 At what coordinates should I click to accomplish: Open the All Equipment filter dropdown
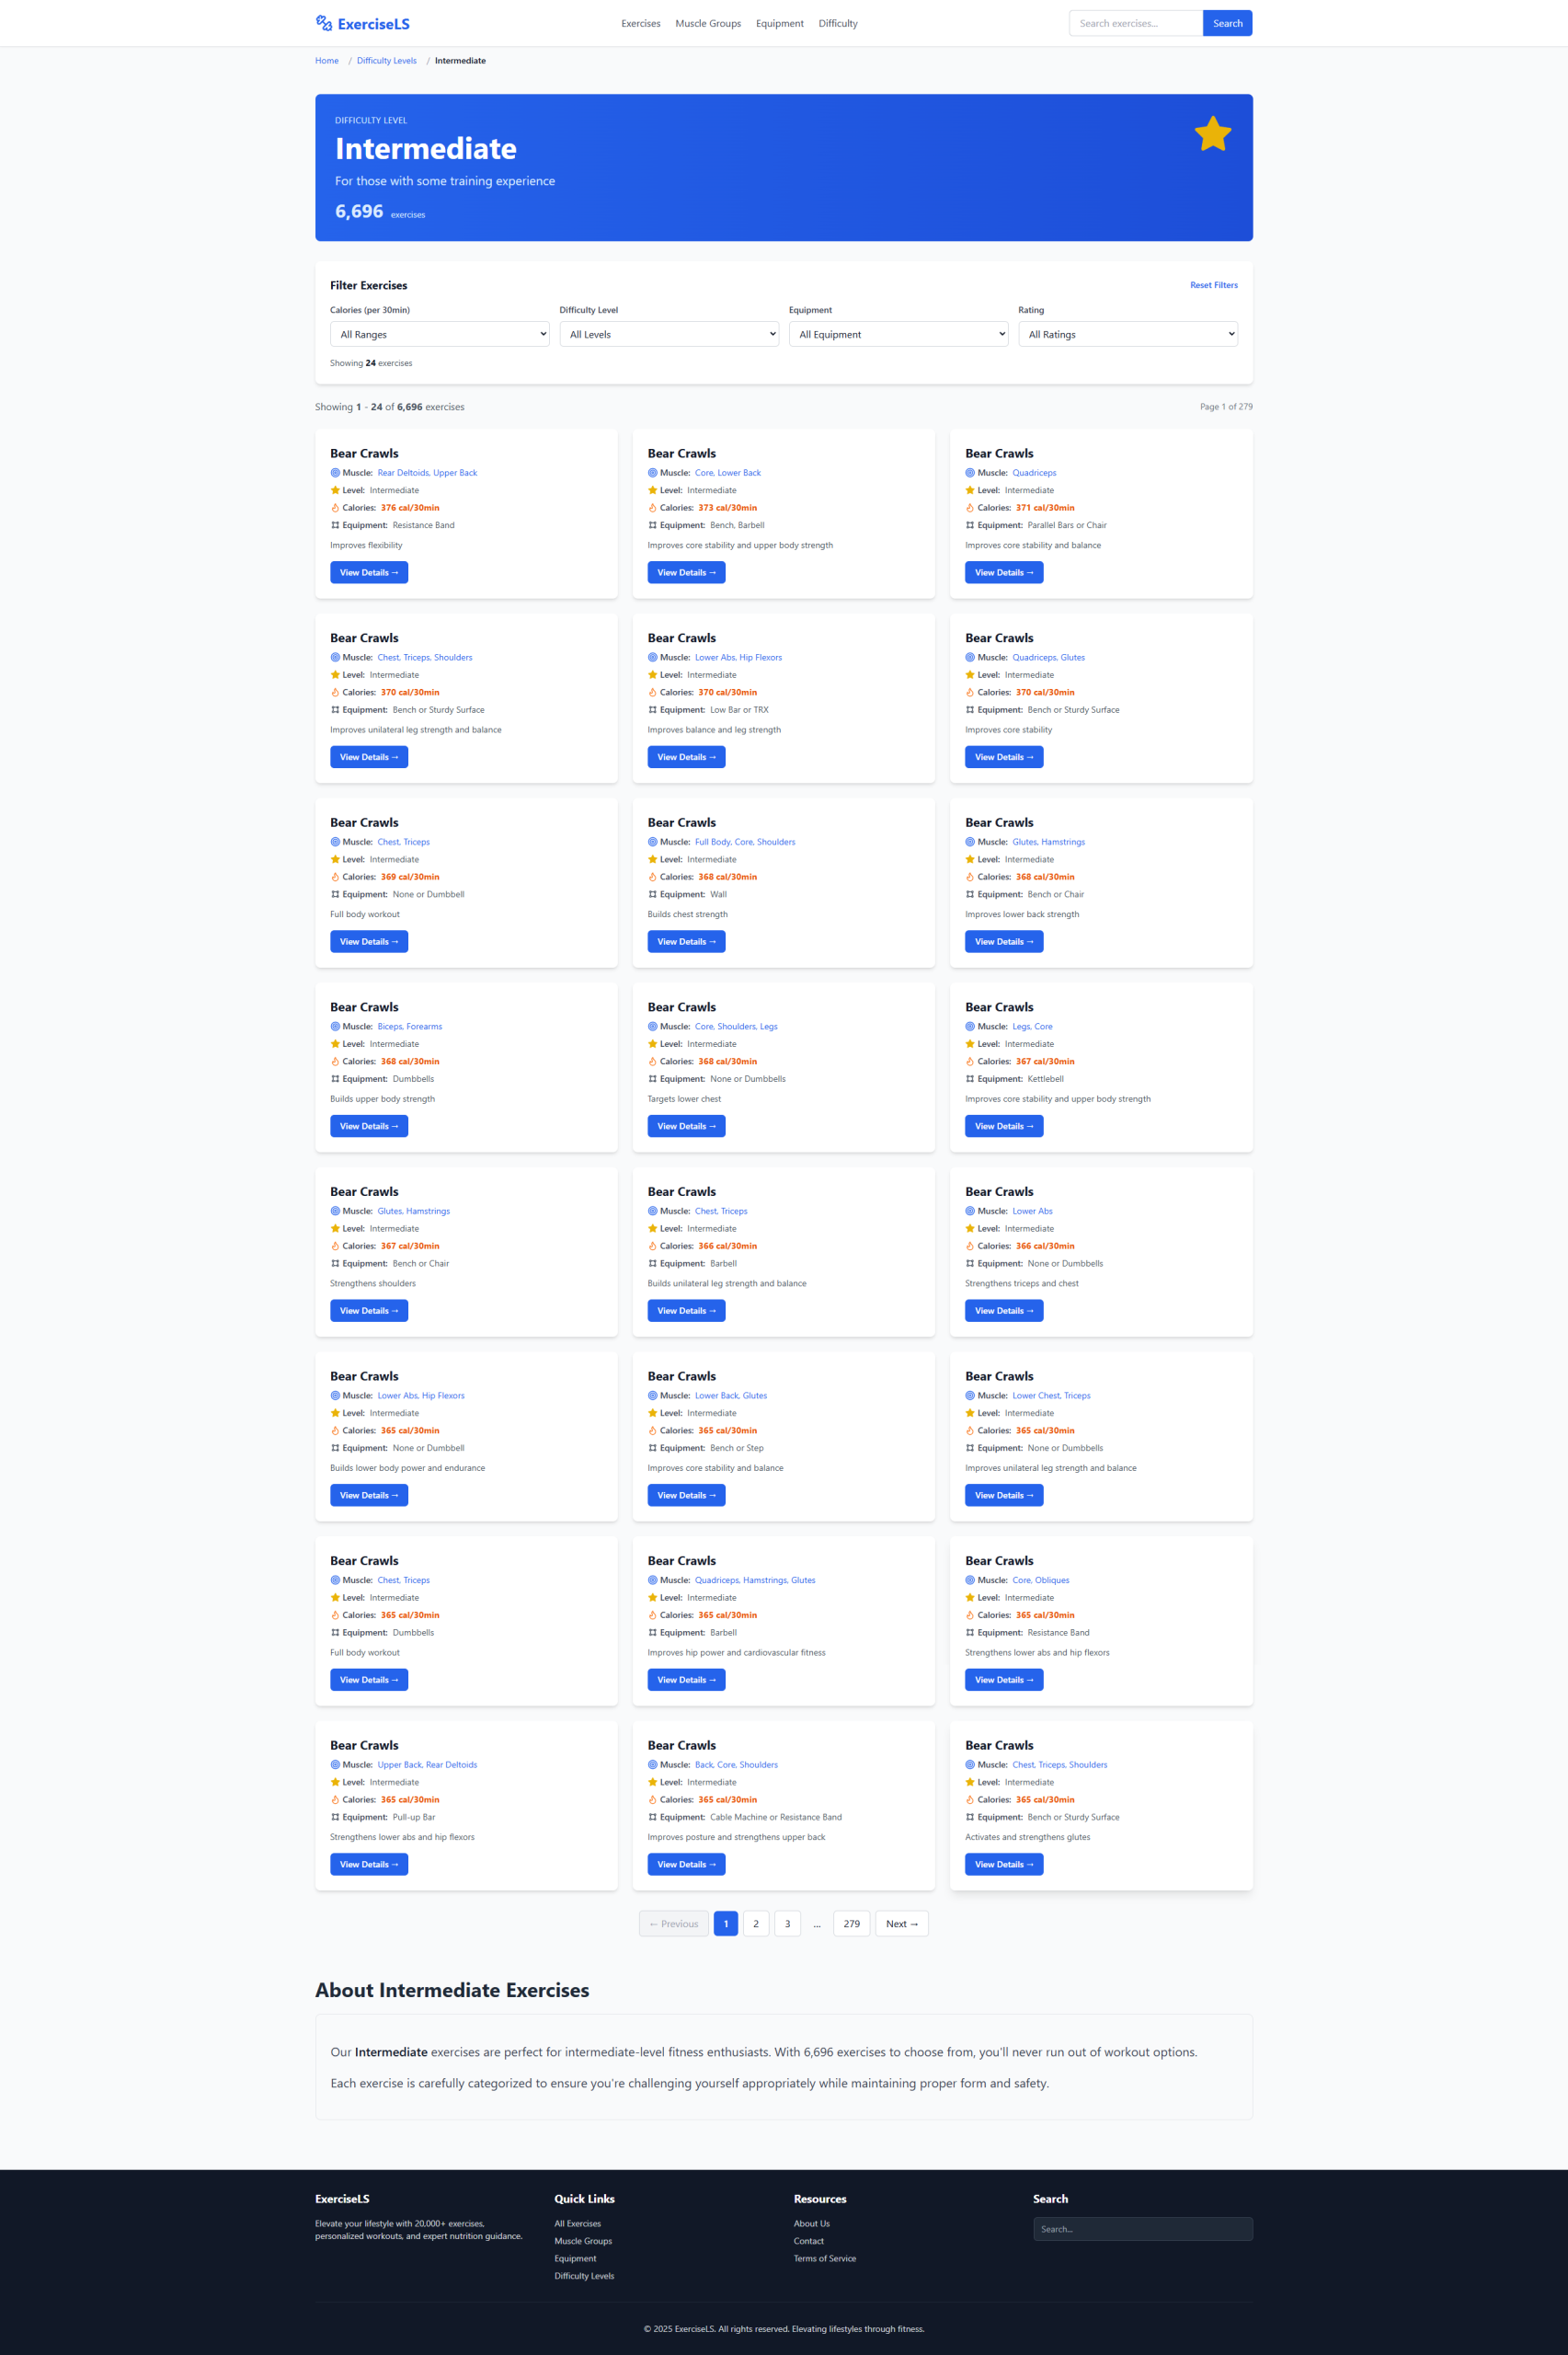click(x=898, y=334)
